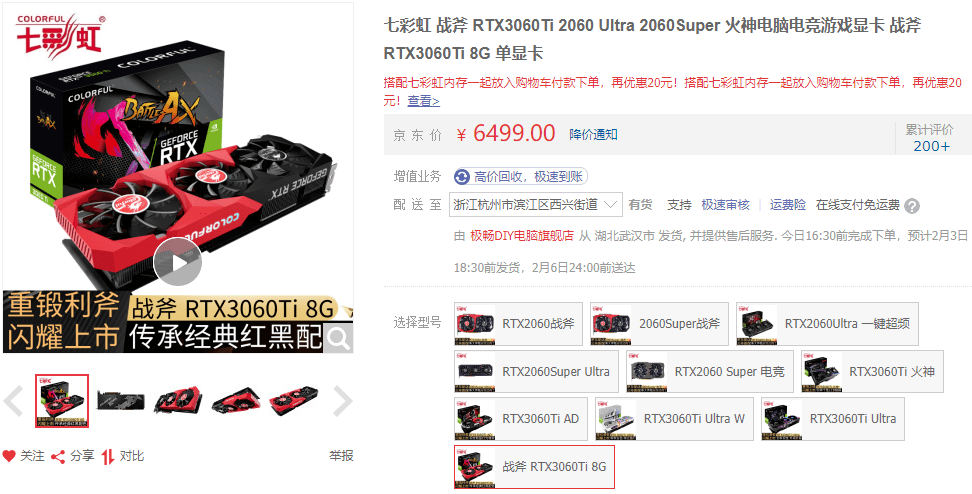Select the side-view graphics card thumbnail
This screenshot has height=494, width=972.
tap(121, 401)
